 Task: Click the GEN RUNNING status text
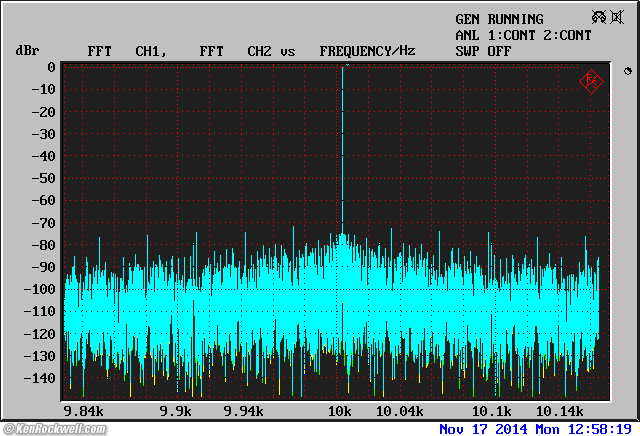click(499, 19)
